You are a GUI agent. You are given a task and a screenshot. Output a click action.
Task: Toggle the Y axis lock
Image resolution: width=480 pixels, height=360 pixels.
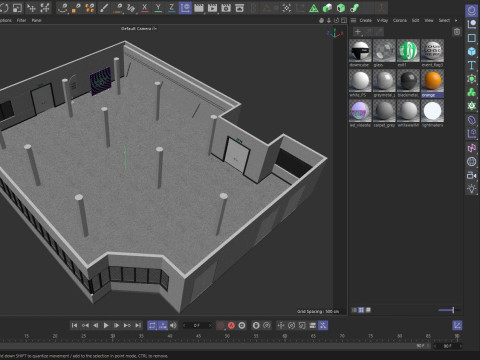158,8
